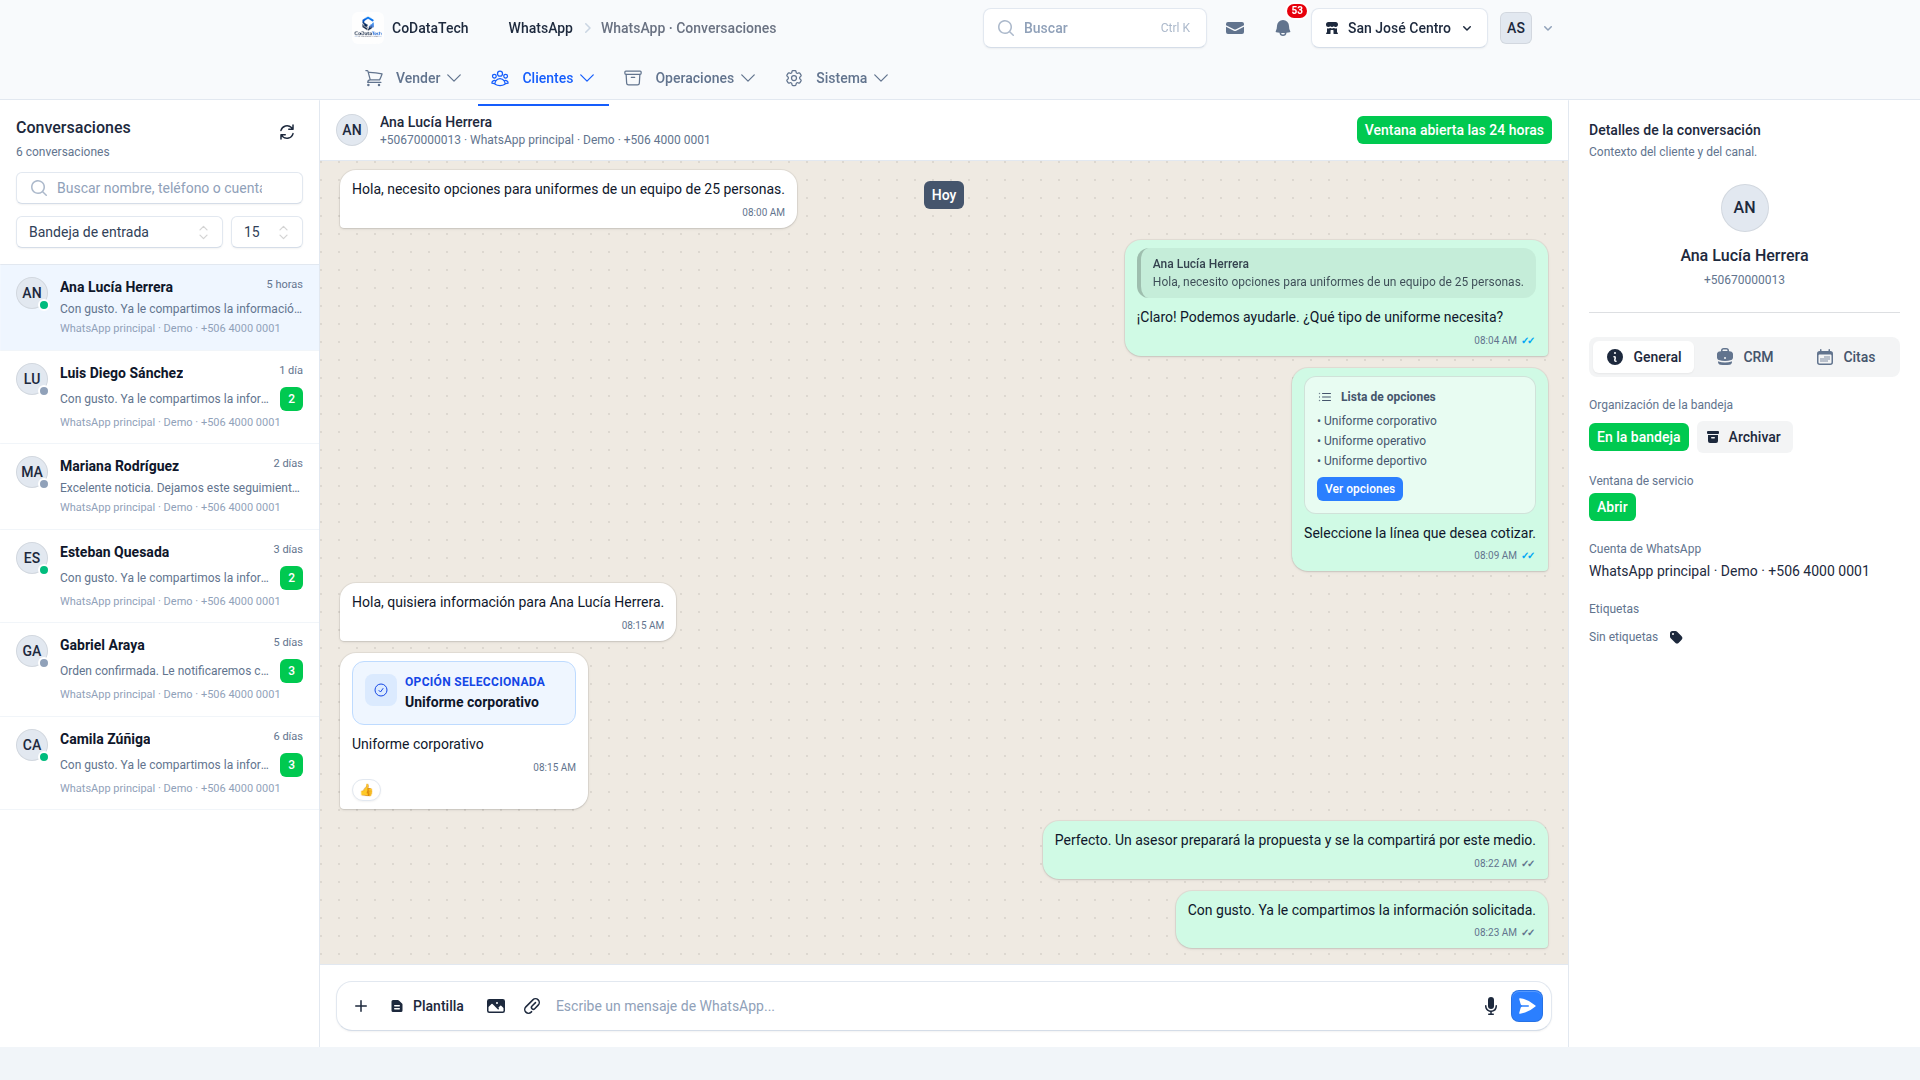Add a tag via label icon
The image size is (1920, 1080).
coord(1677,637)
